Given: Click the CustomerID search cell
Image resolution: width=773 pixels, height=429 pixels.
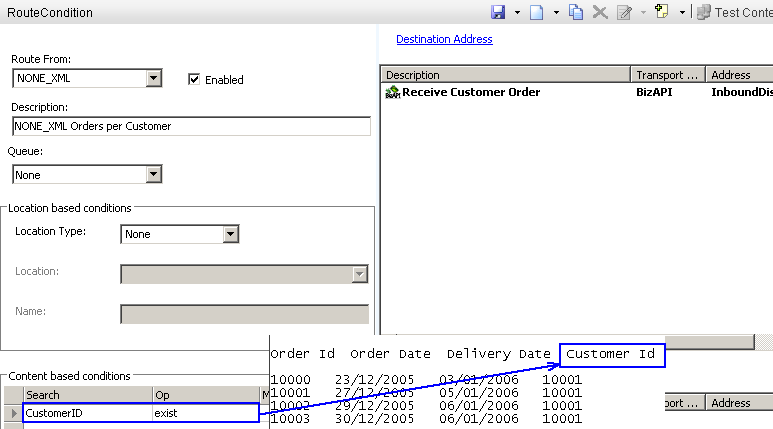Looking at the screenshot, I should [x=87, y=413].
